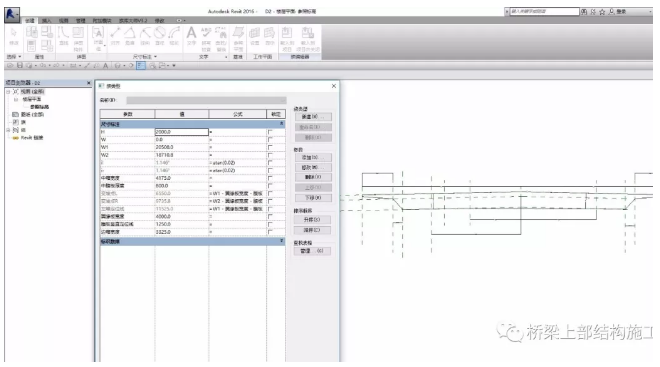
Task: Switch to the Create (创建) ribbon tab
Action: click(x=29, y=21)
